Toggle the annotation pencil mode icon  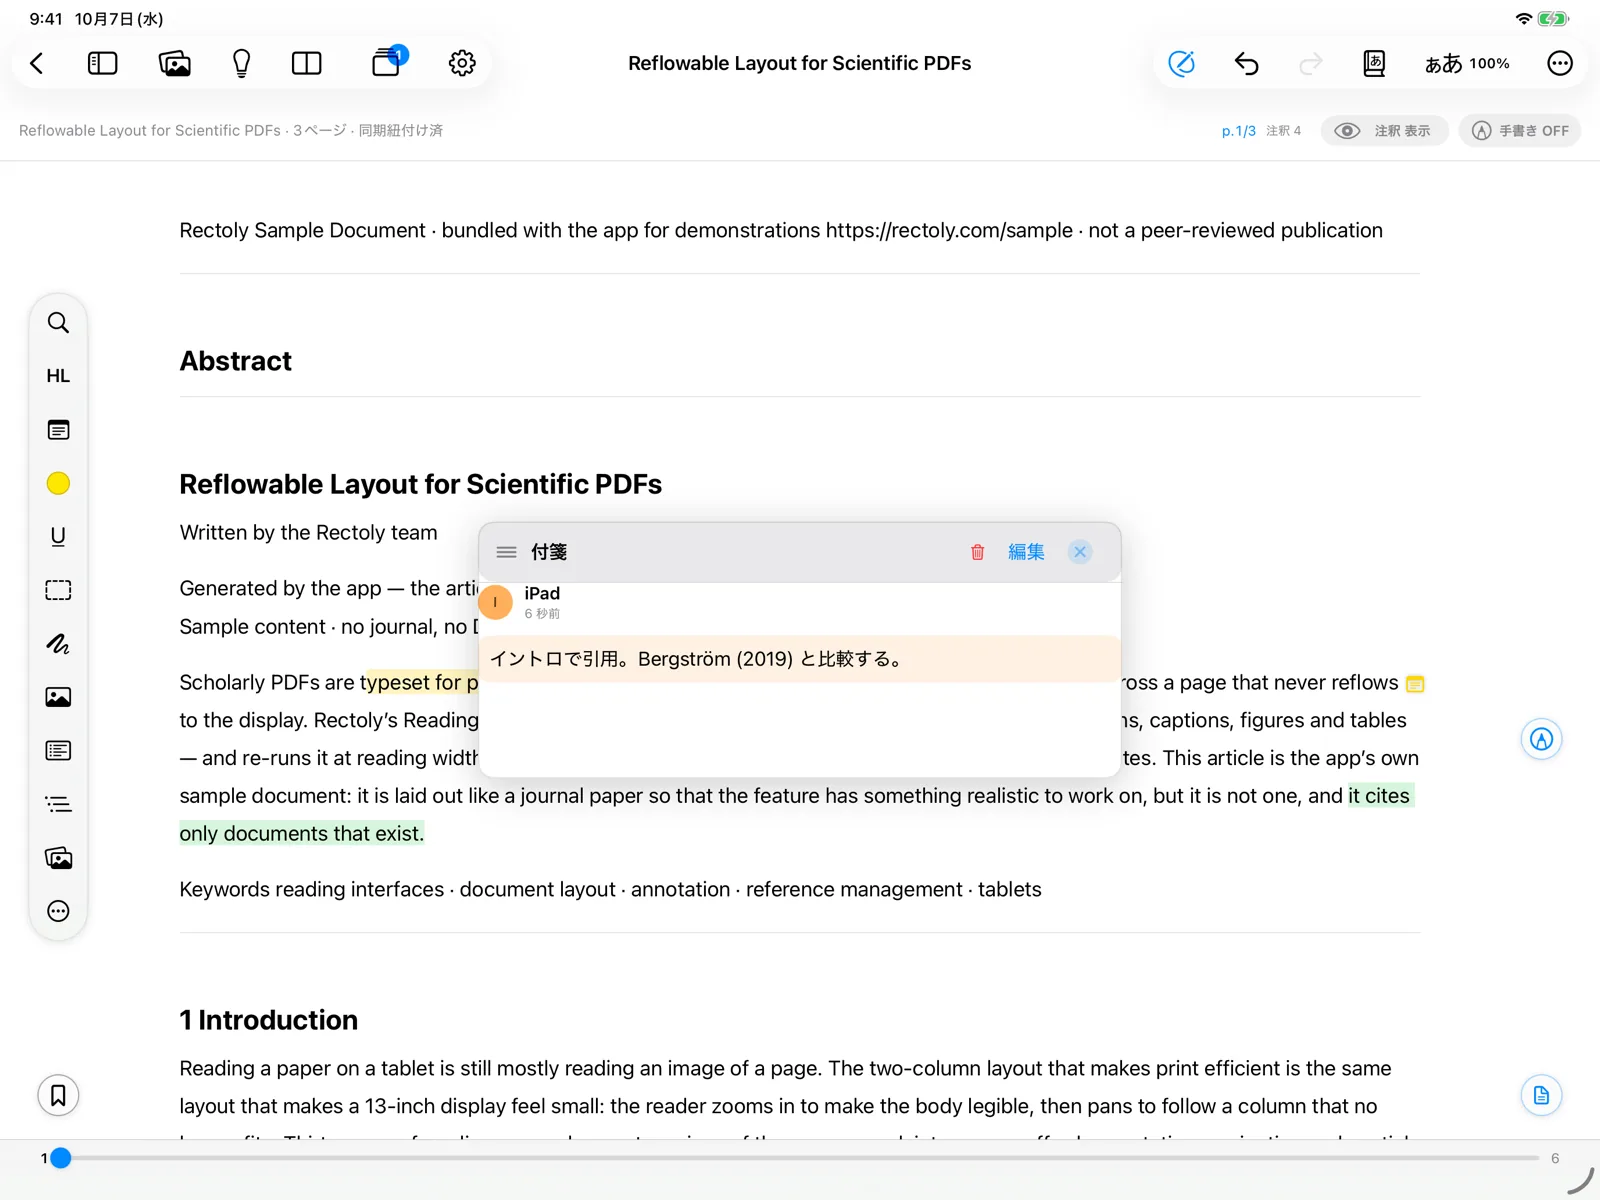click(x=1182, y=64)
